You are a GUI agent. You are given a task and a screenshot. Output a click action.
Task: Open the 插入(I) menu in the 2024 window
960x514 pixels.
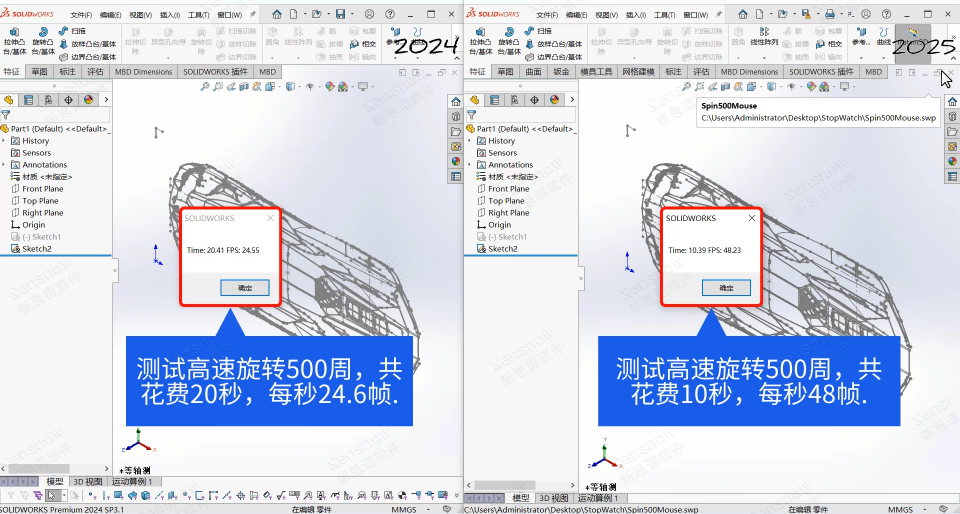[x=170, y=16]
